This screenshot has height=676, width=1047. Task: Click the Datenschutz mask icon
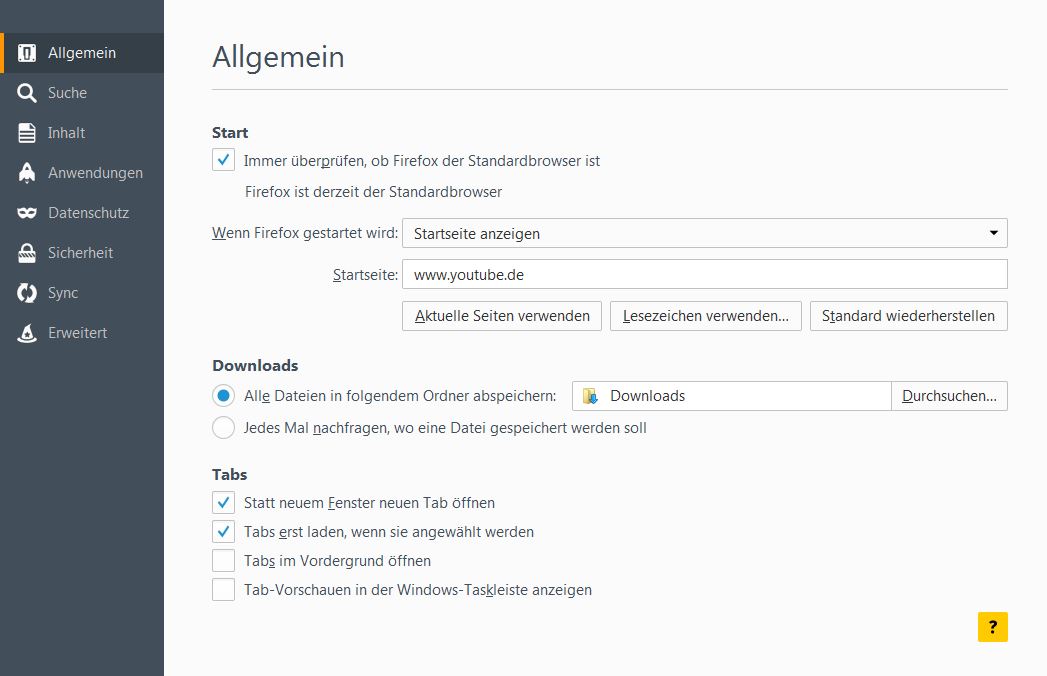[28, 213]
